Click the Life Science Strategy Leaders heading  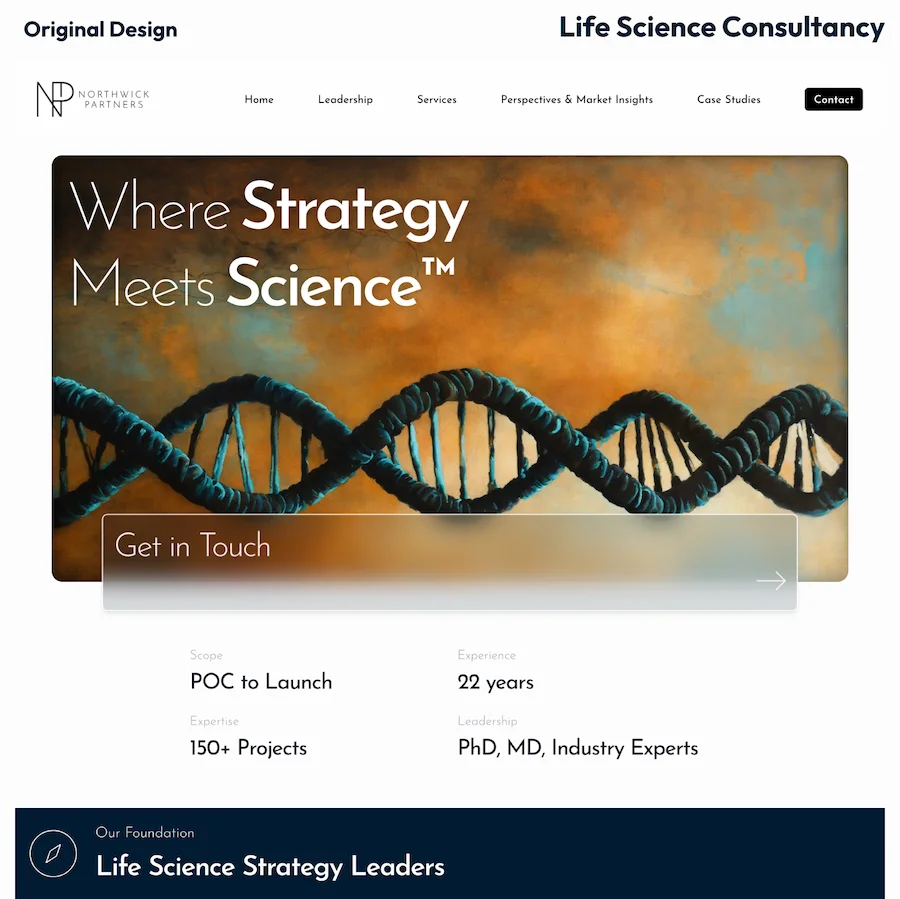click(x=270, y=866)
